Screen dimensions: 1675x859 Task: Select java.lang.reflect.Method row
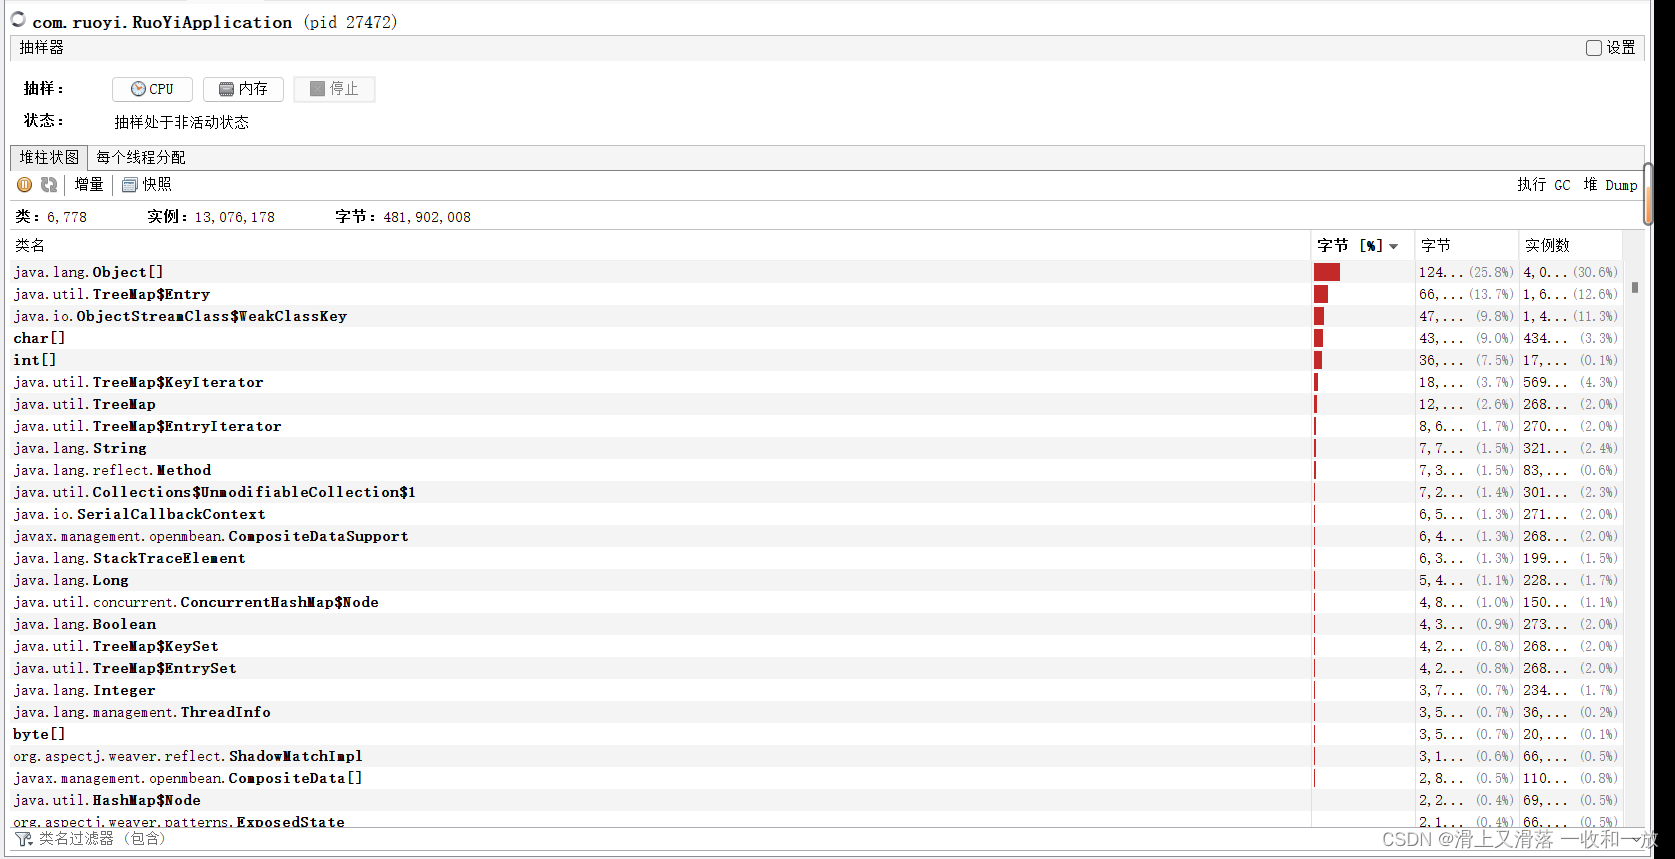(x=816, y=470)
